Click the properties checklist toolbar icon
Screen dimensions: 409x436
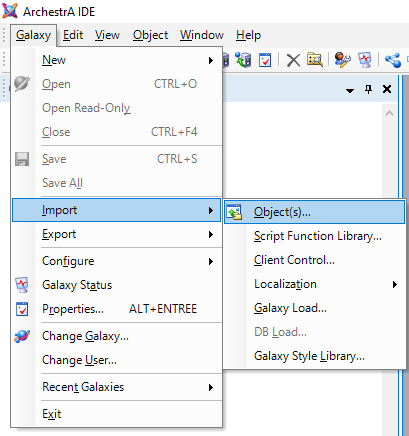tap(265, 60)
